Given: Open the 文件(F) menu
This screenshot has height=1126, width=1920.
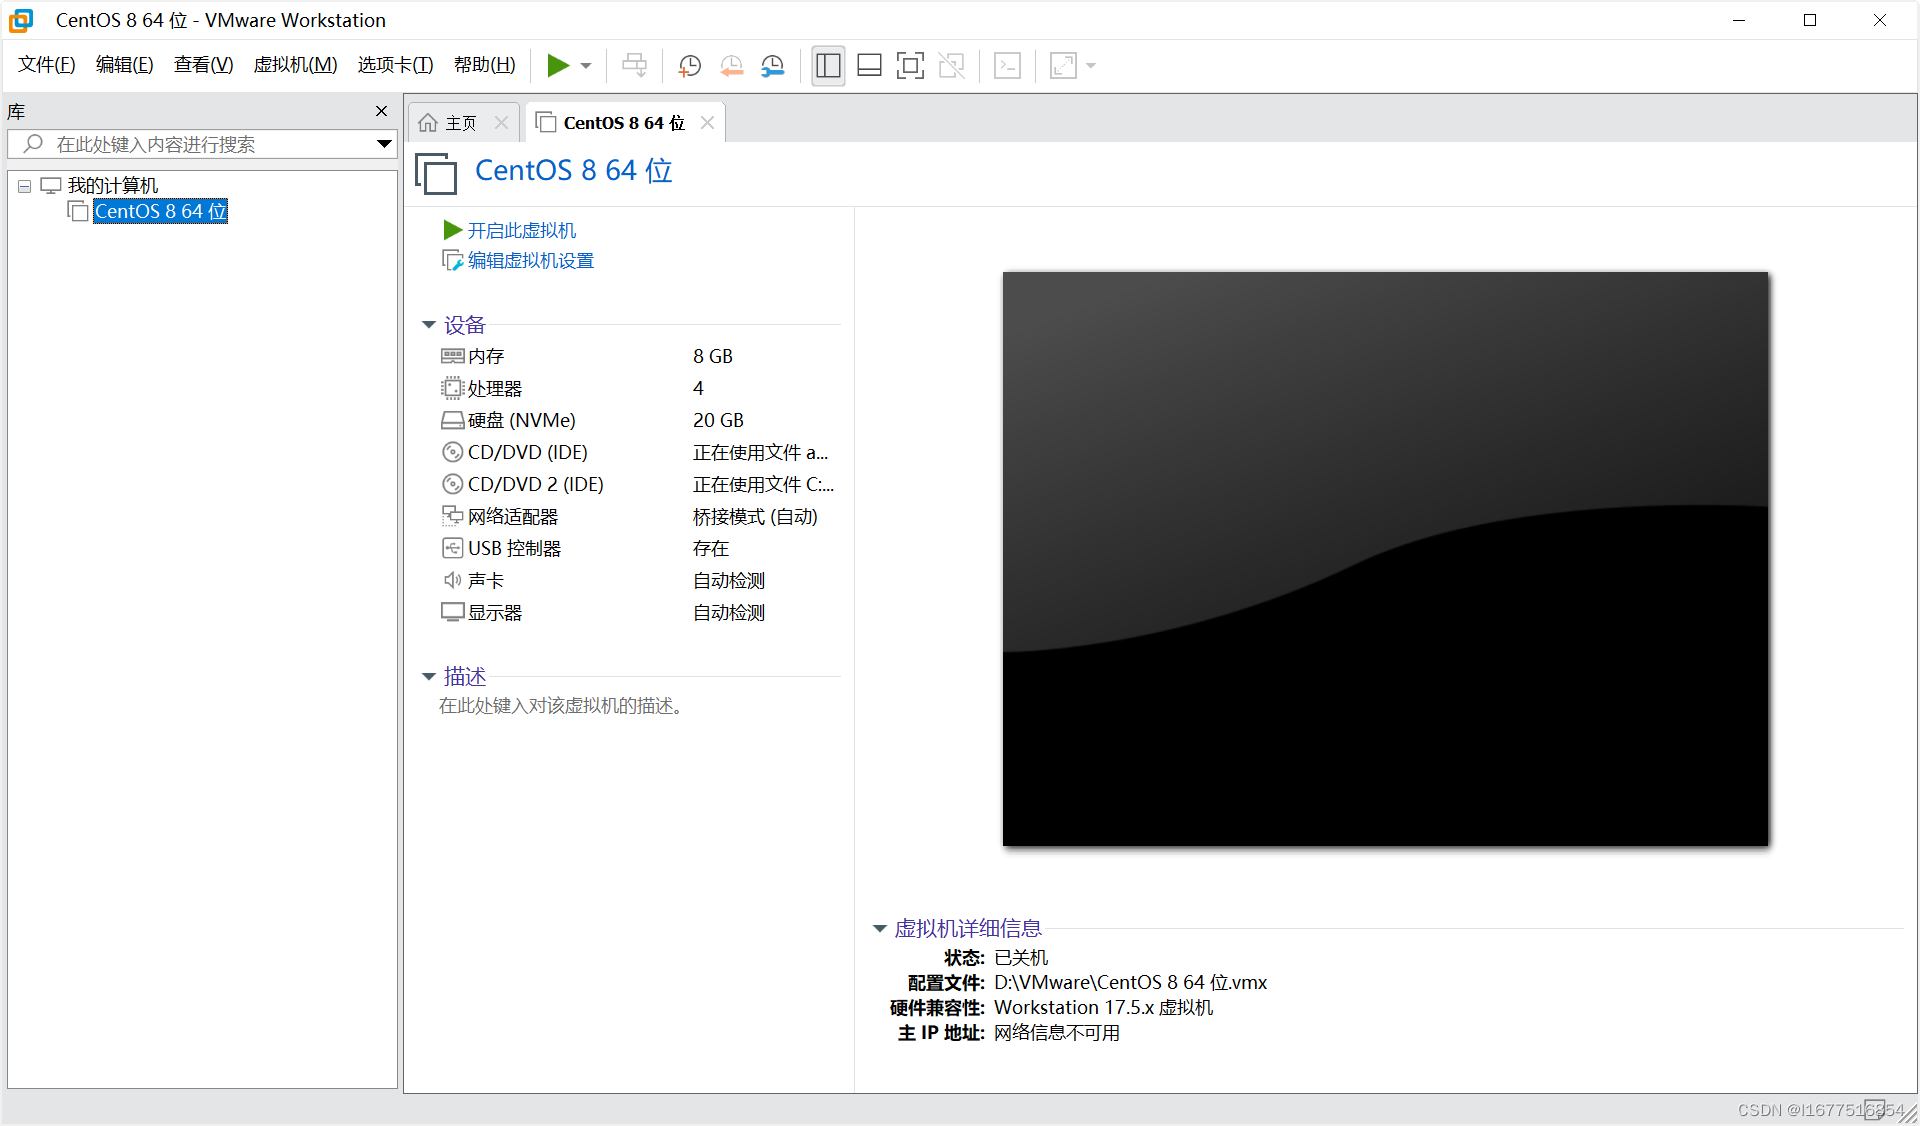Looking at the screenshot, I should 47,65.
